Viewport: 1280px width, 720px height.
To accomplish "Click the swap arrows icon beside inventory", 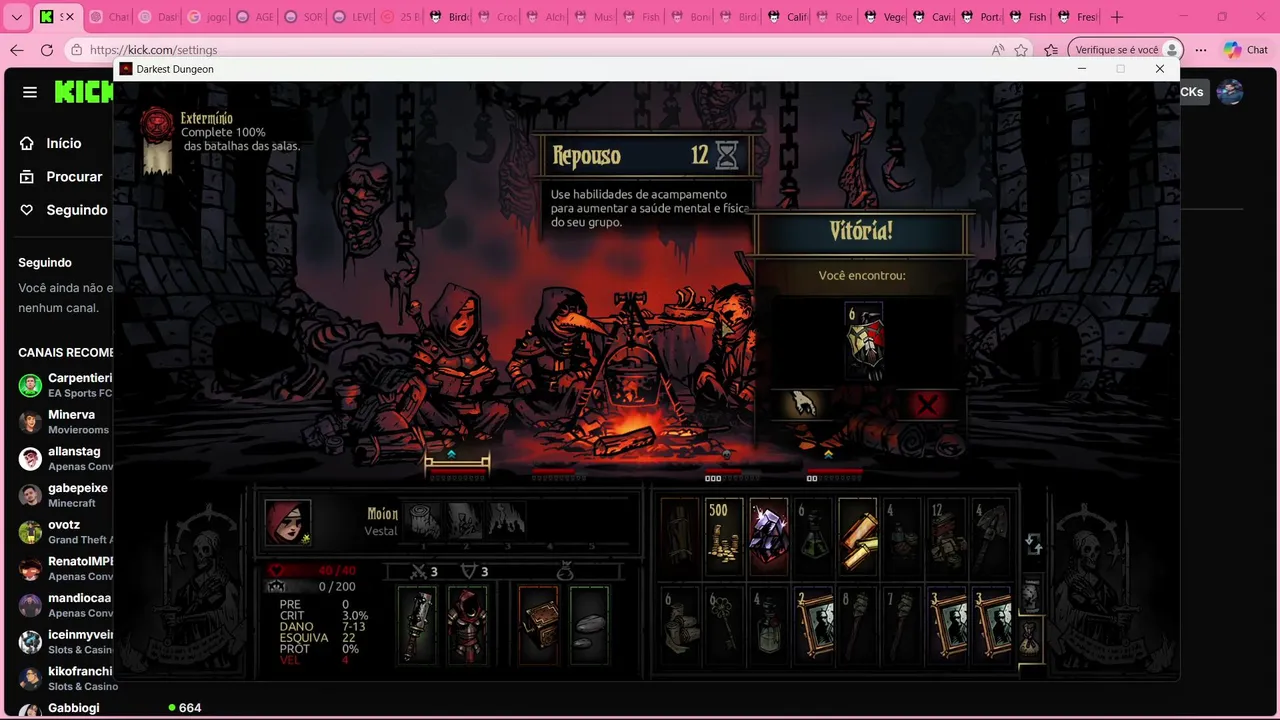I will pos(1034,545).
